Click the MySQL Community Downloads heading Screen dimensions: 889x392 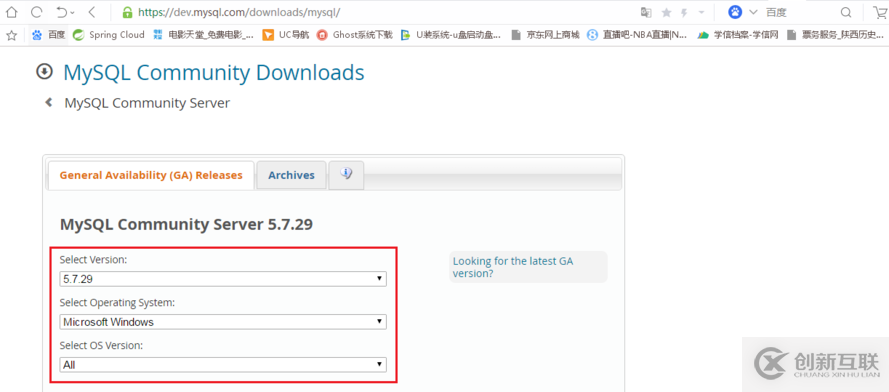pos(214,73)
